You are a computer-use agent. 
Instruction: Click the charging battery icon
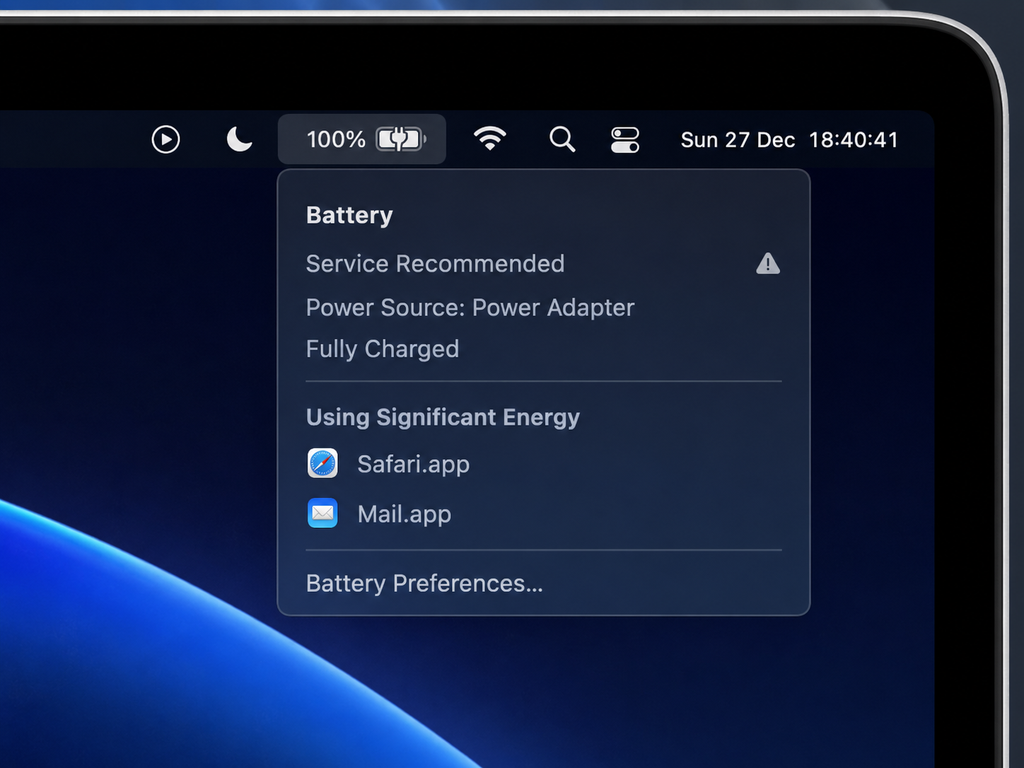[x=401, y=139]
